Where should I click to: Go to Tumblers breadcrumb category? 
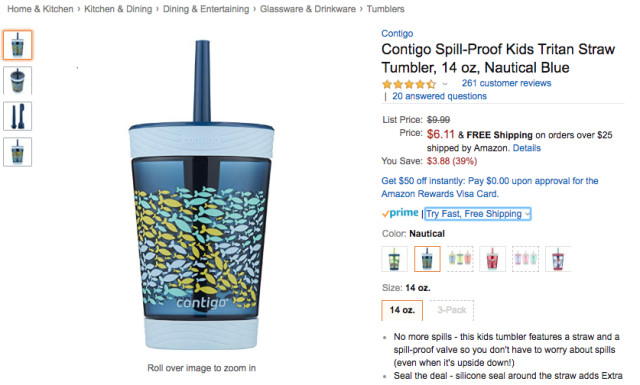[385, 9]
